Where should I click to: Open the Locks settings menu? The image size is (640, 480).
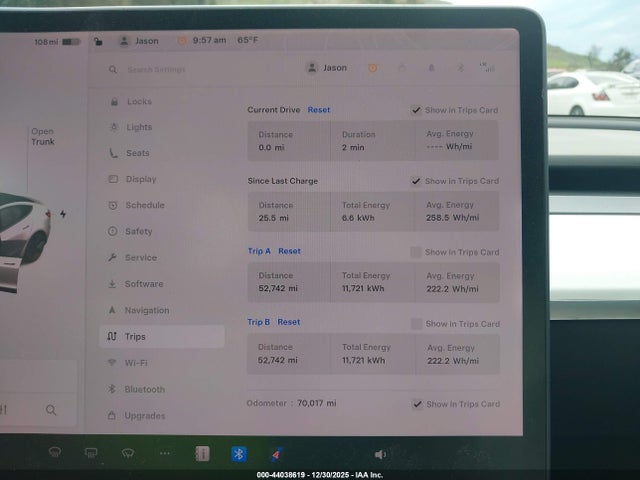(131, 102)
